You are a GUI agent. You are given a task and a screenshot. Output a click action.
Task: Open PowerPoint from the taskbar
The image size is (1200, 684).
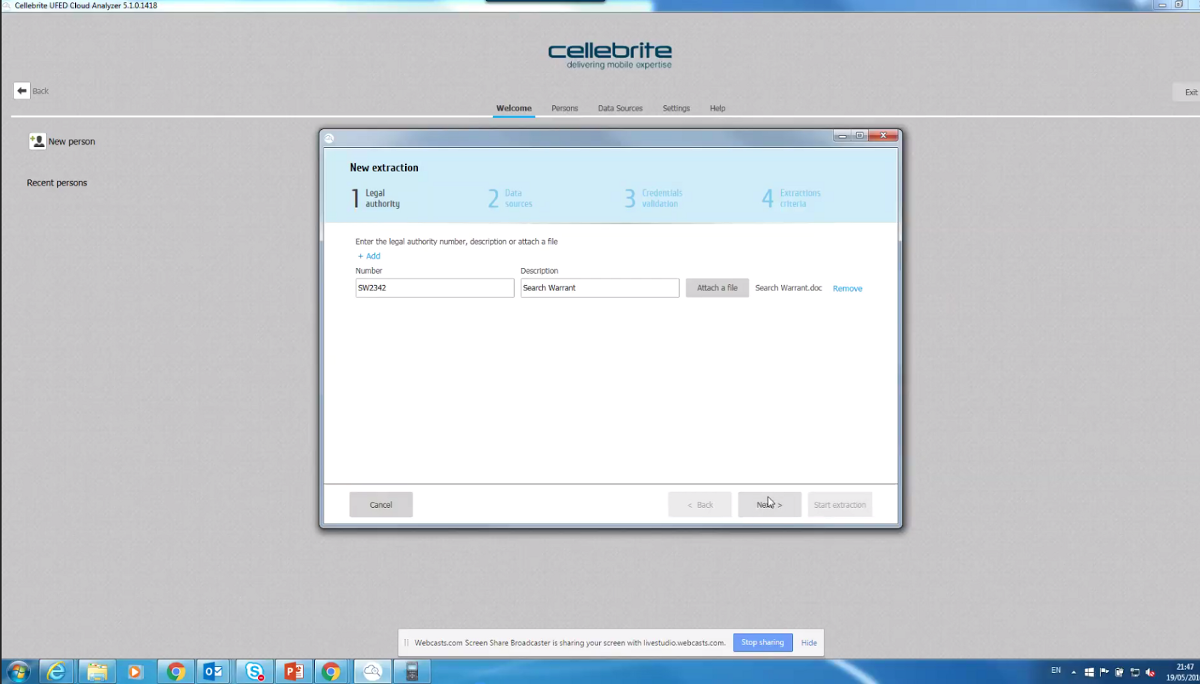coord(293,671)
